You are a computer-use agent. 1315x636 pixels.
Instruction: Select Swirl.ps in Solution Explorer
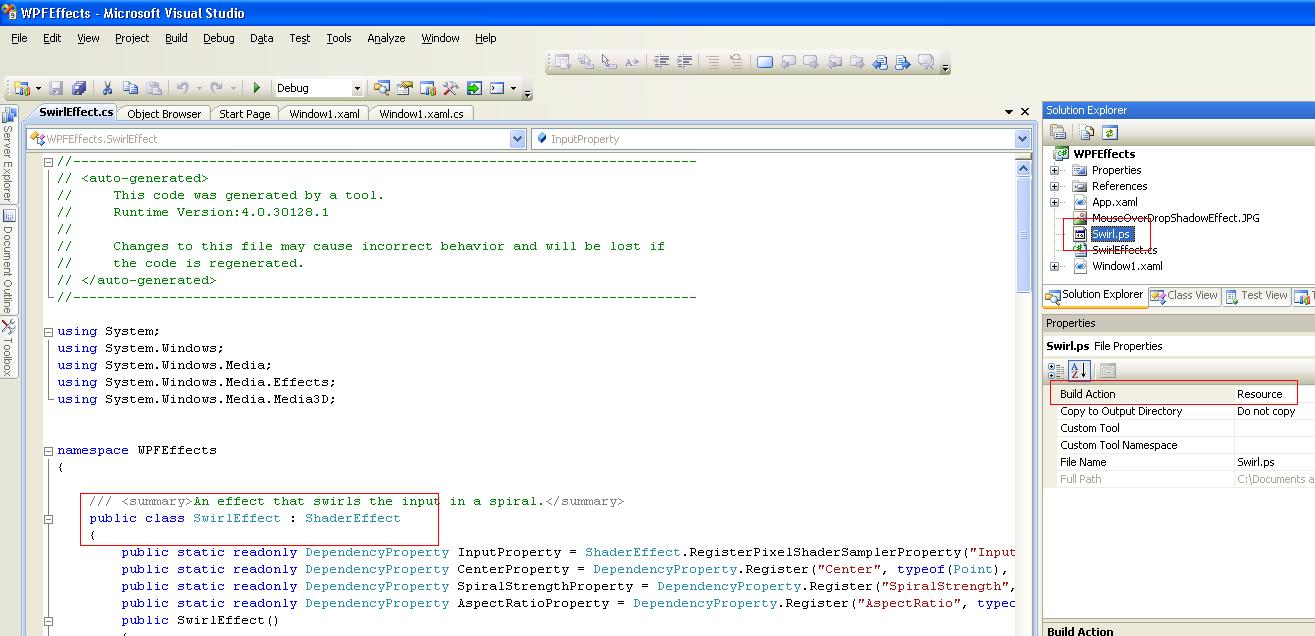click(x=1110, y=234)
